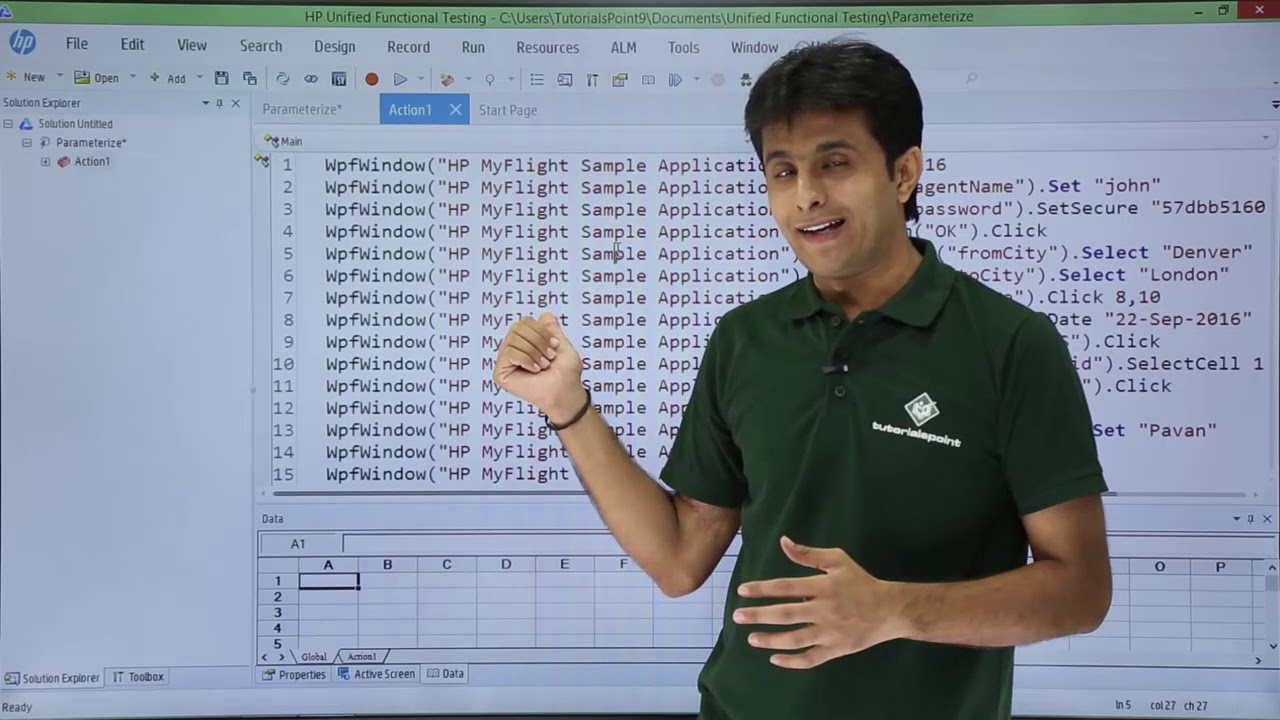1280x720 pixels.
Task: Open Solution Explorer panel options dropdown
Action: tap(206, 103)
